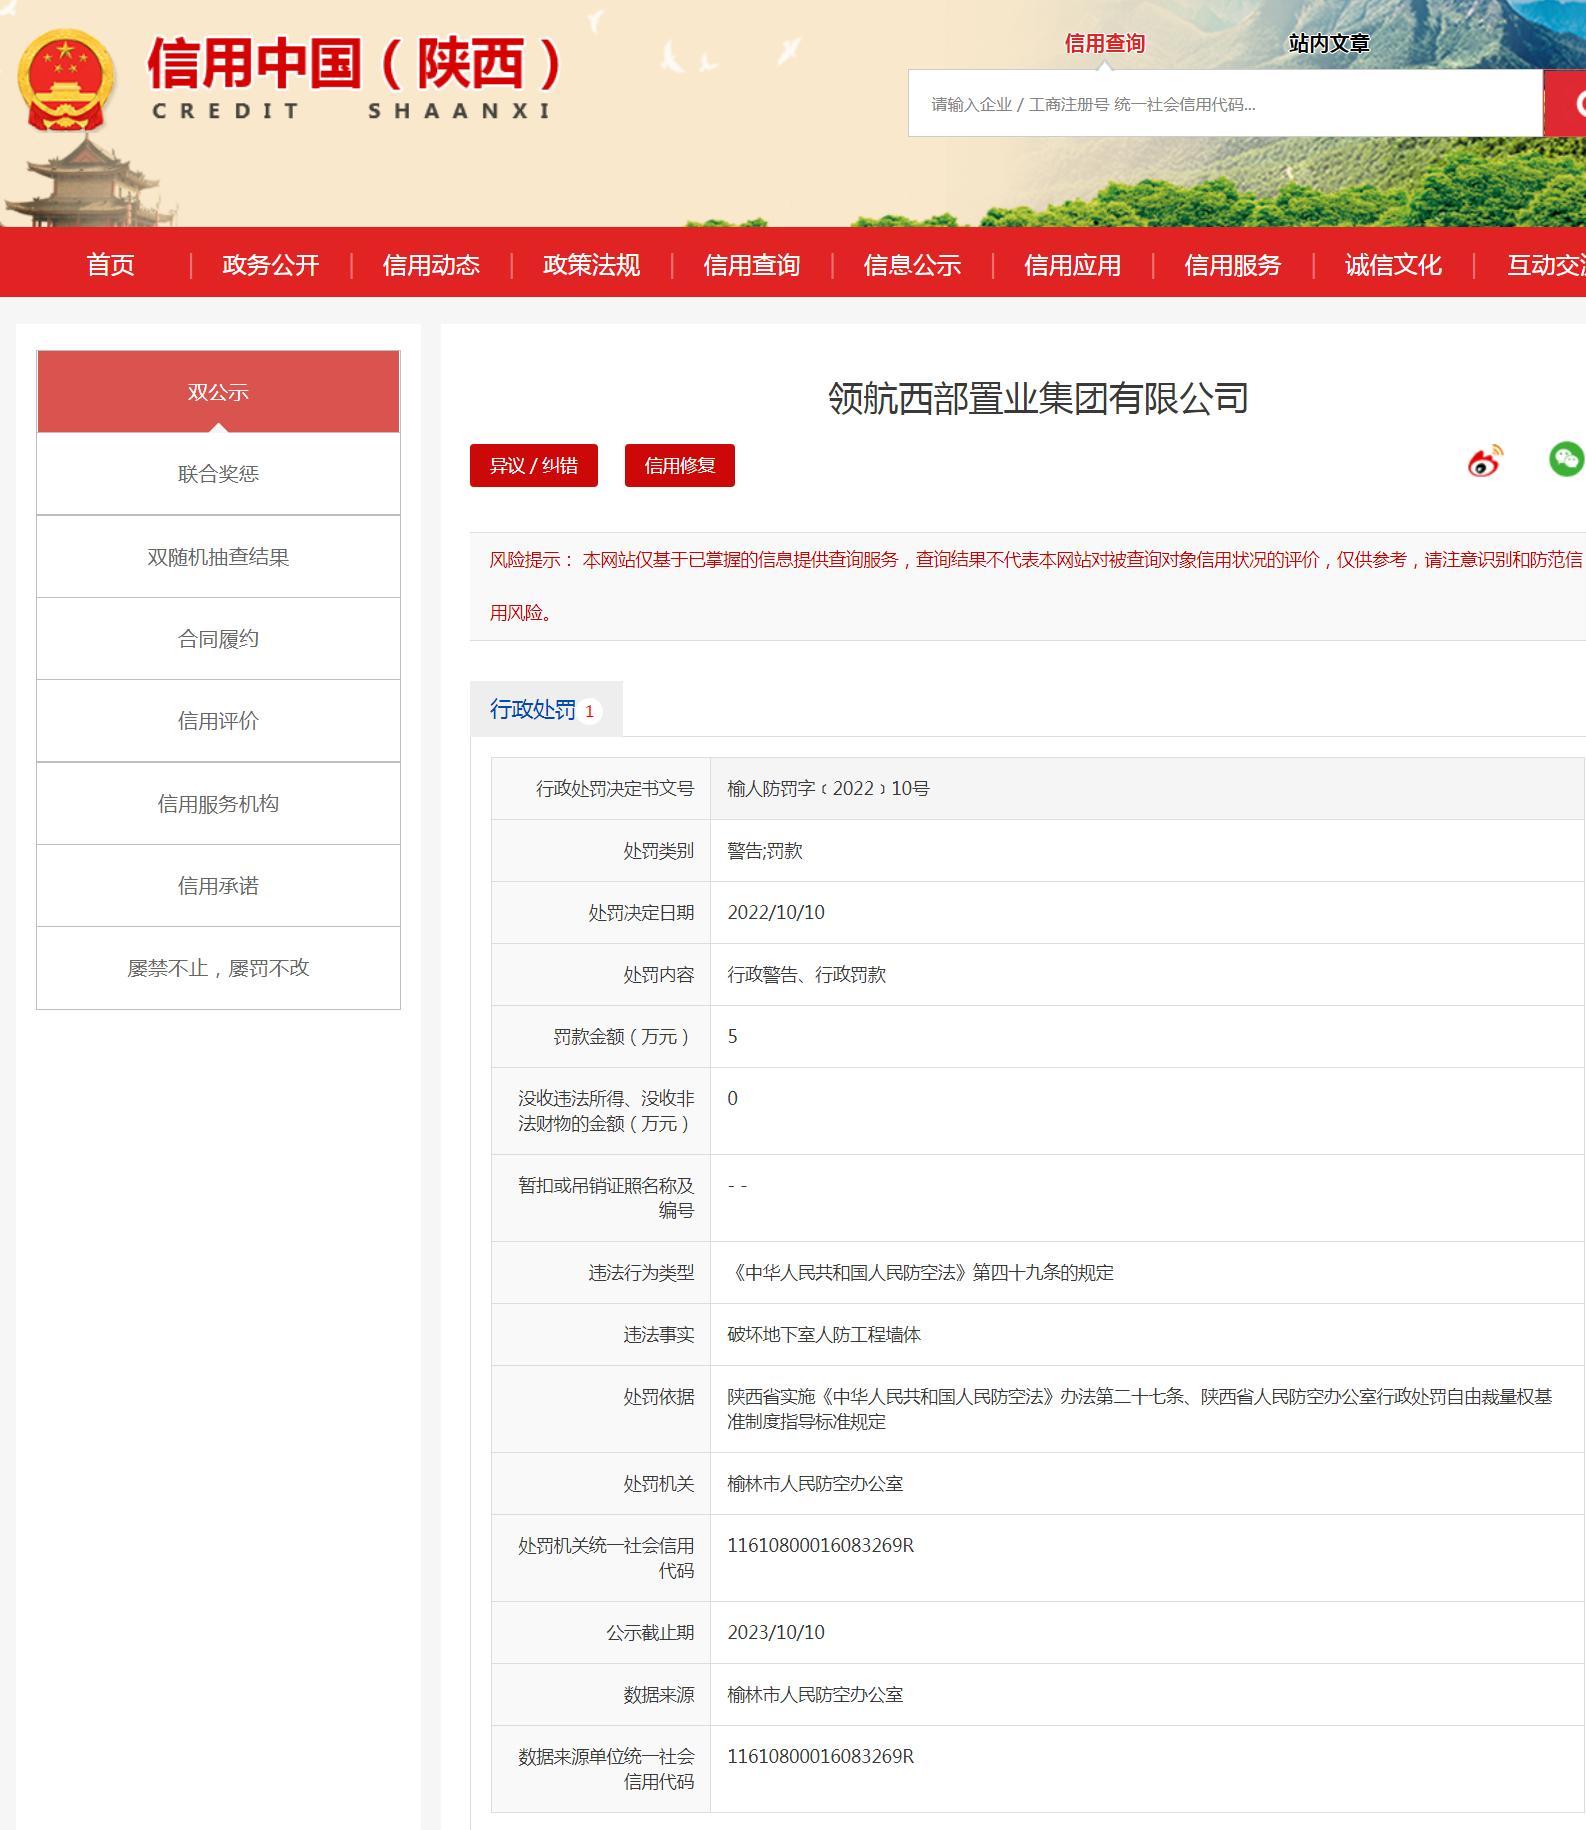
Task: Click penalty type 警告;罚款
Action: (765, 851)
